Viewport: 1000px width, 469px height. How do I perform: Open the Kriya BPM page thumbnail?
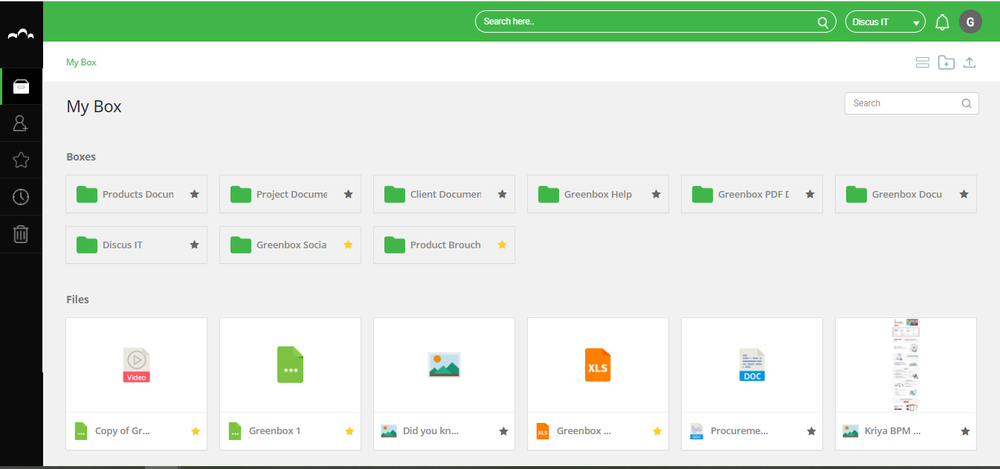tap(906, 365)
